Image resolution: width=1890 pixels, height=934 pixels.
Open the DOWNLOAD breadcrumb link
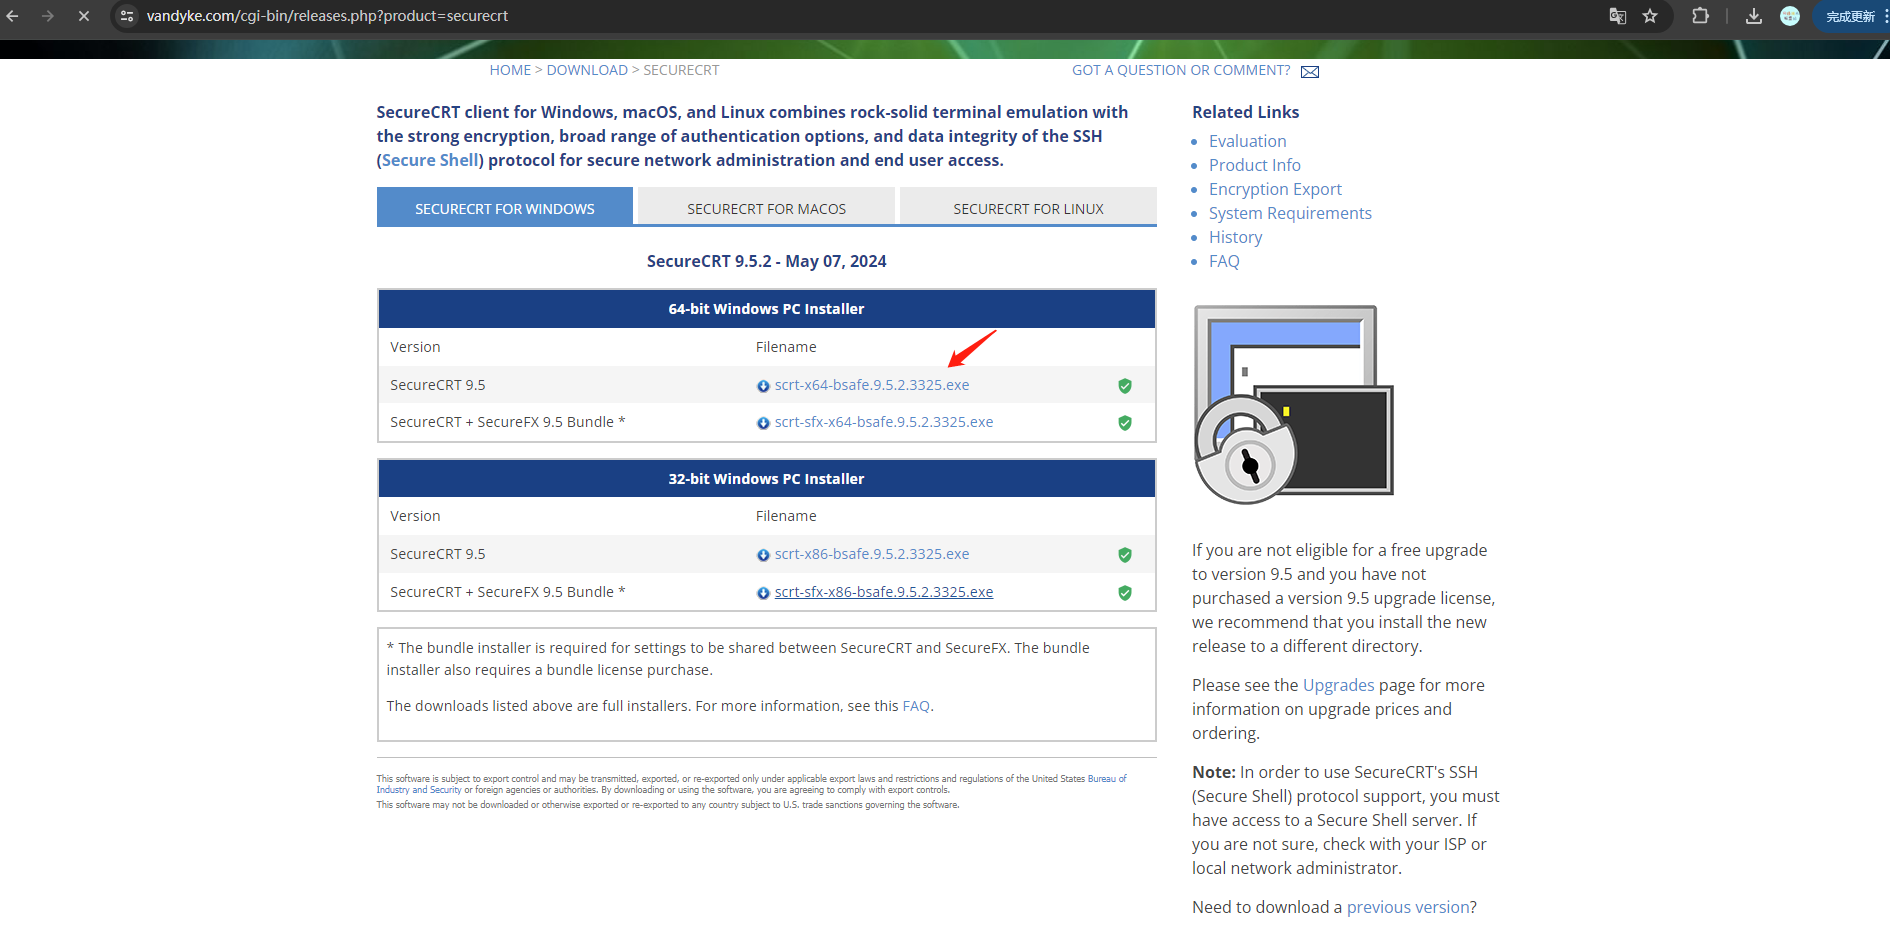[x=587, y=70]
